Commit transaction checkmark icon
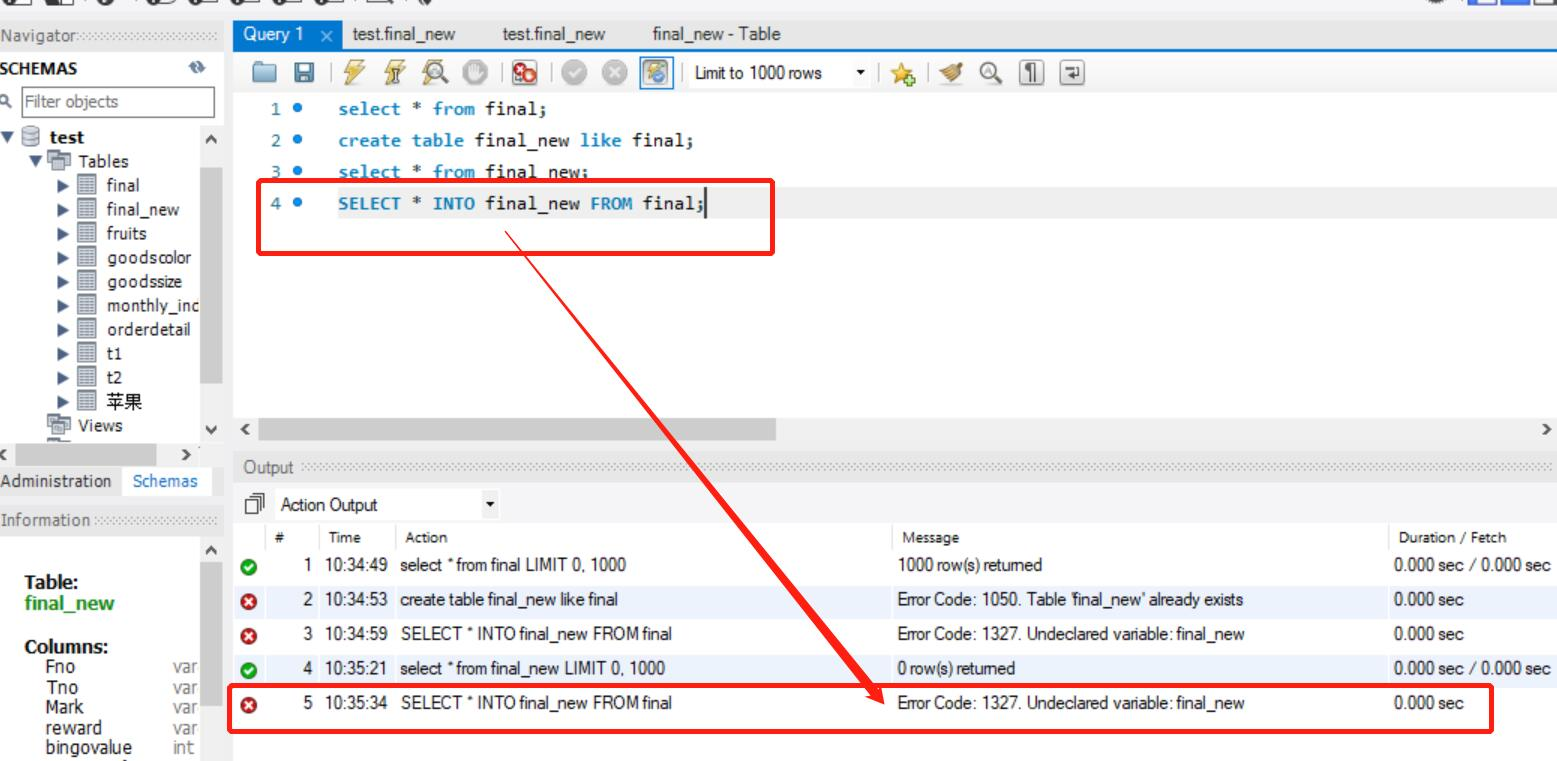This screenshot has width=1557, height=761. pos(574,73)
